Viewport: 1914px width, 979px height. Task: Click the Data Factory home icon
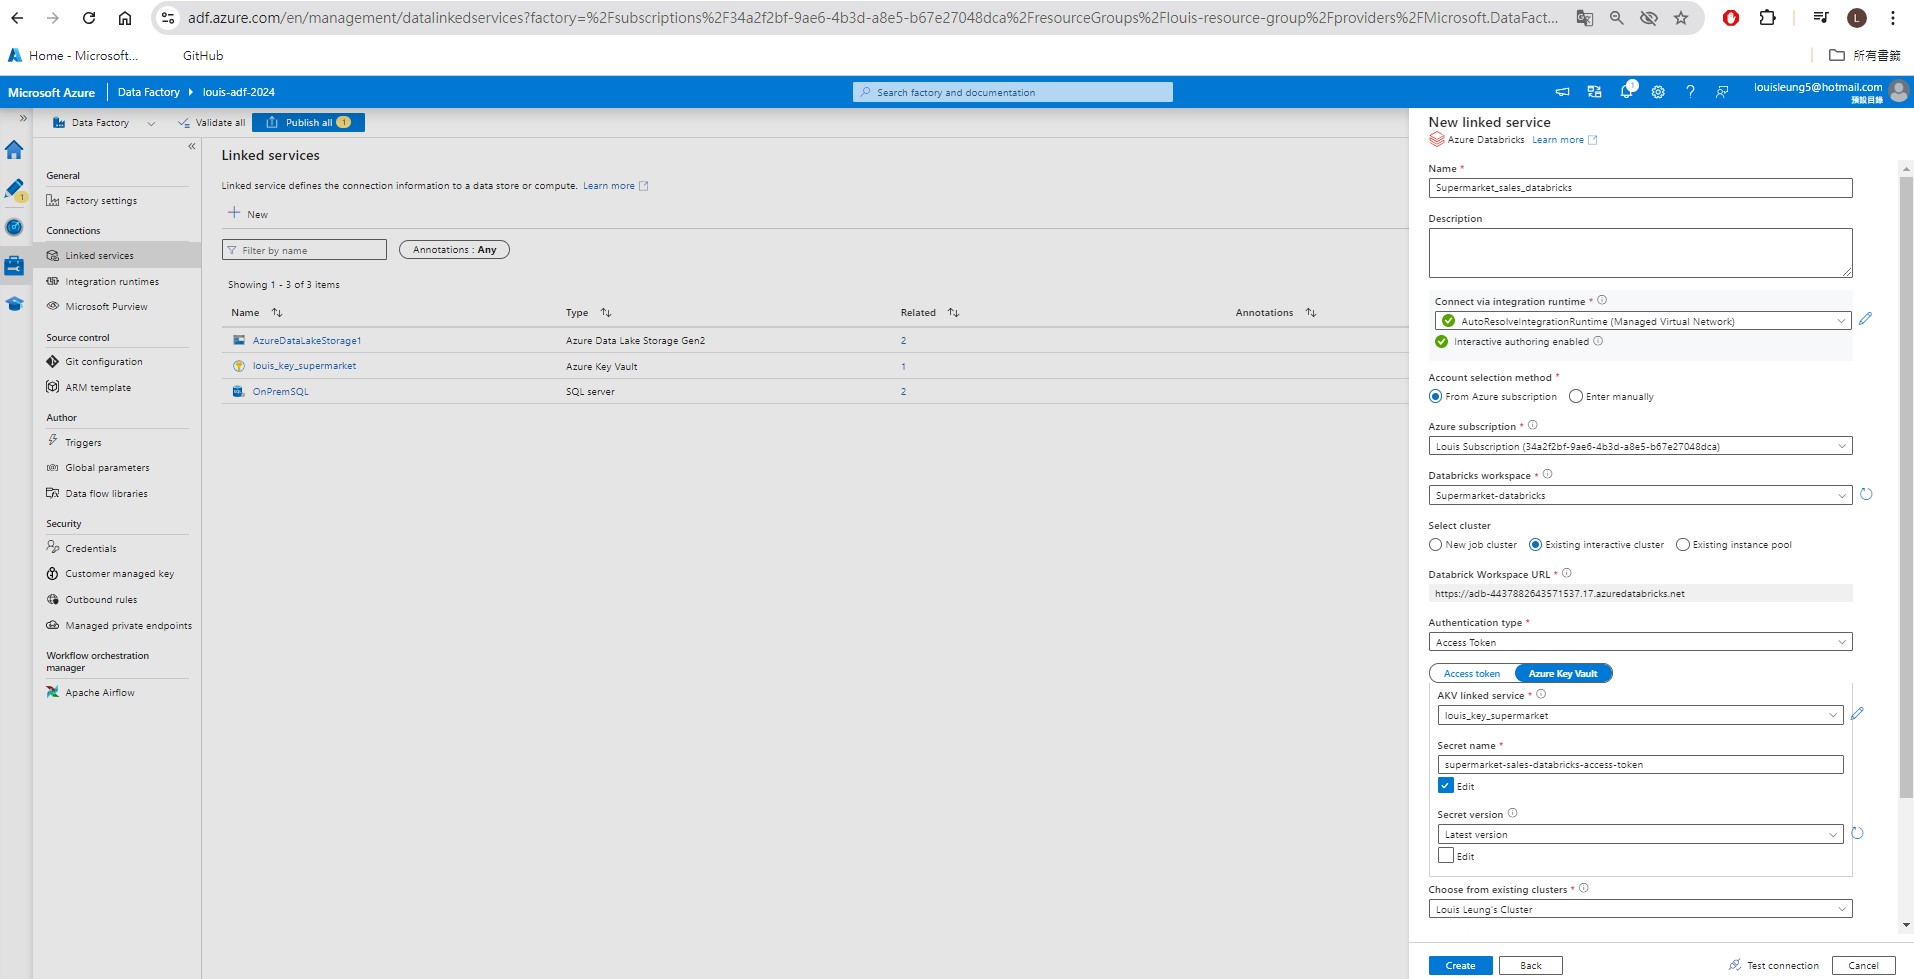15,150
